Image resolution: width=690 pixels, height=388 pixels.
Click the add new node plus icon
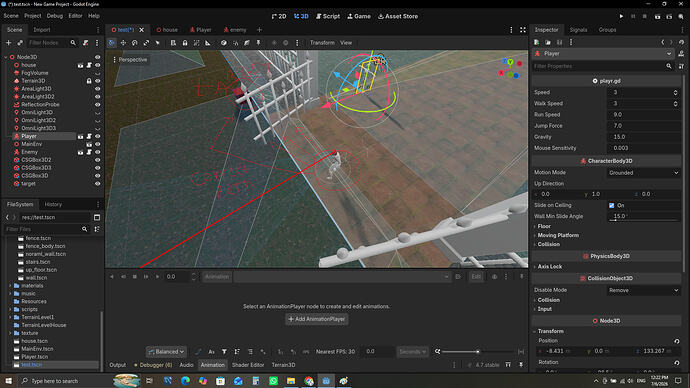tap(8, 43)
